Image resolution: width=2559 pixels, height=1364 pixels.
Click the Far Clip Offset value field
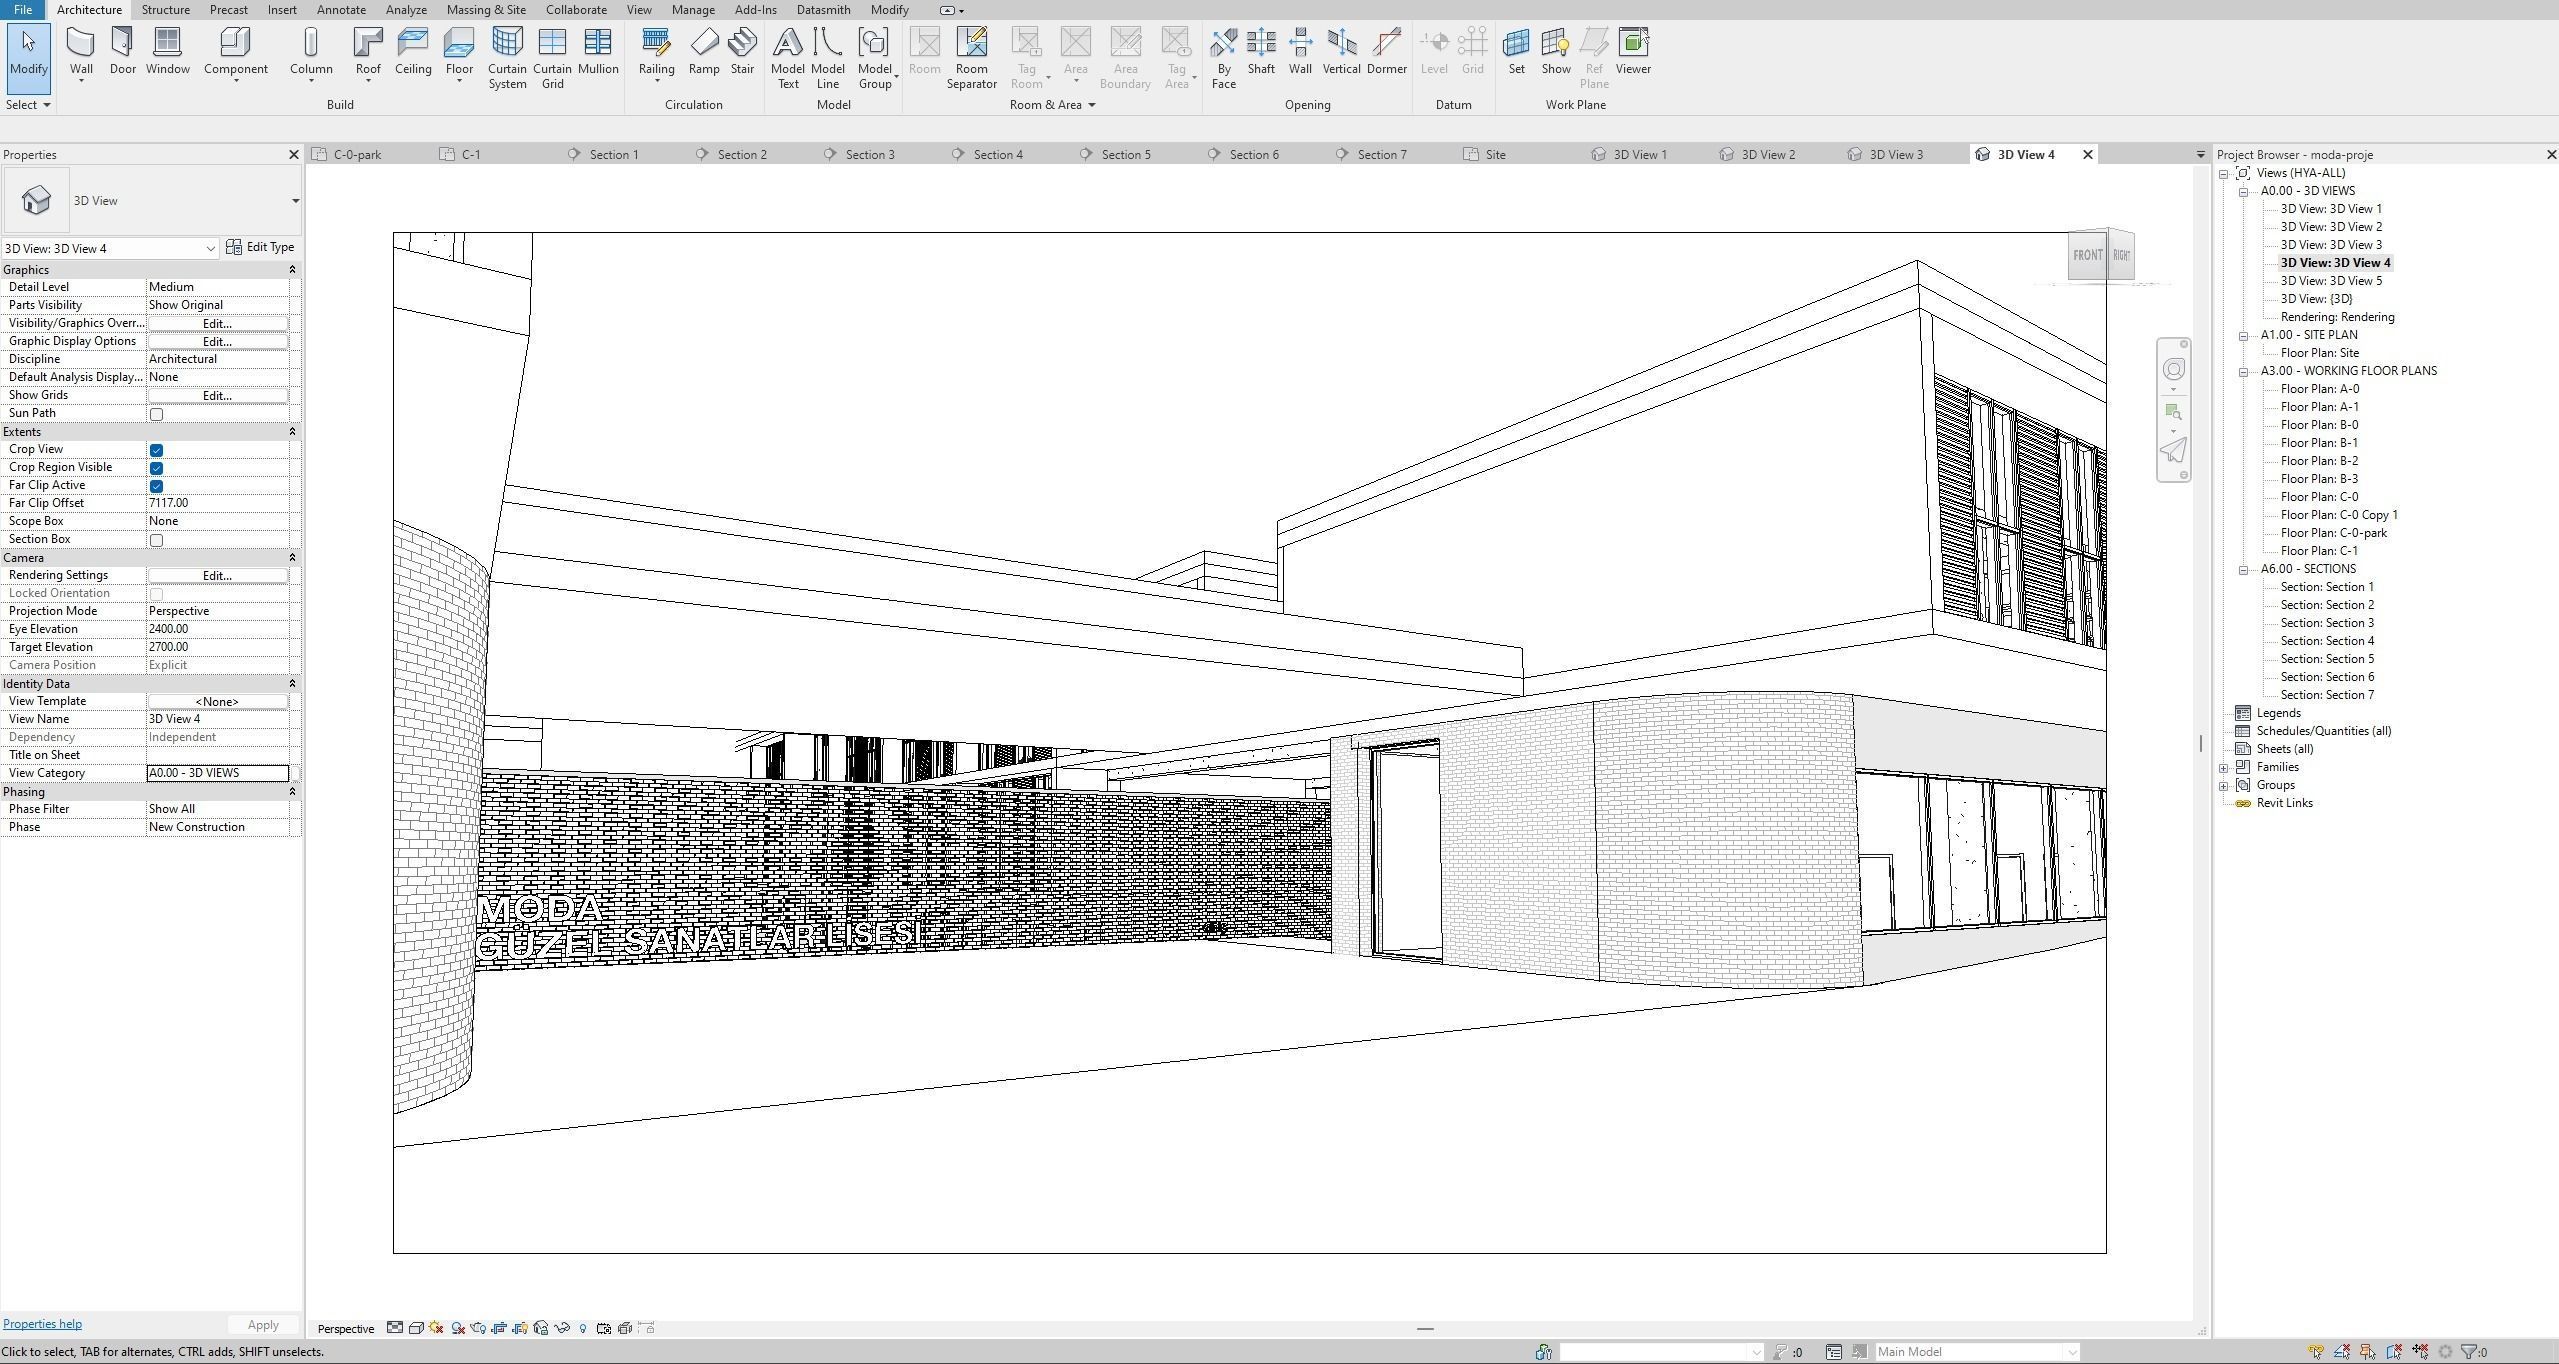pyautogui.click(x=217, y=503)
